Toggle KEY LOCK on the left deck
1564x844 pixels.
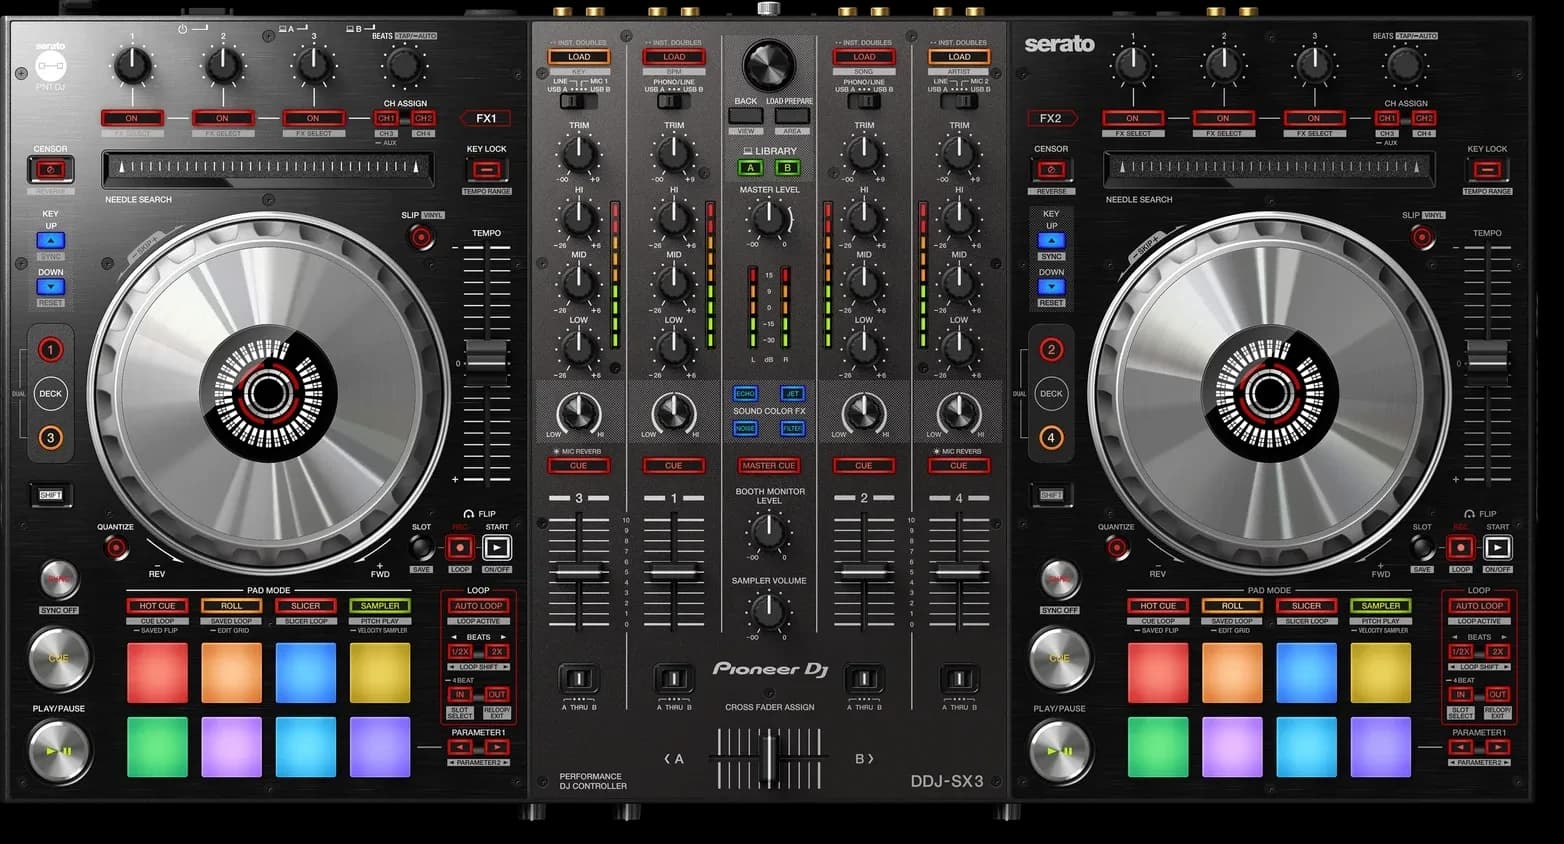point(486,169)
